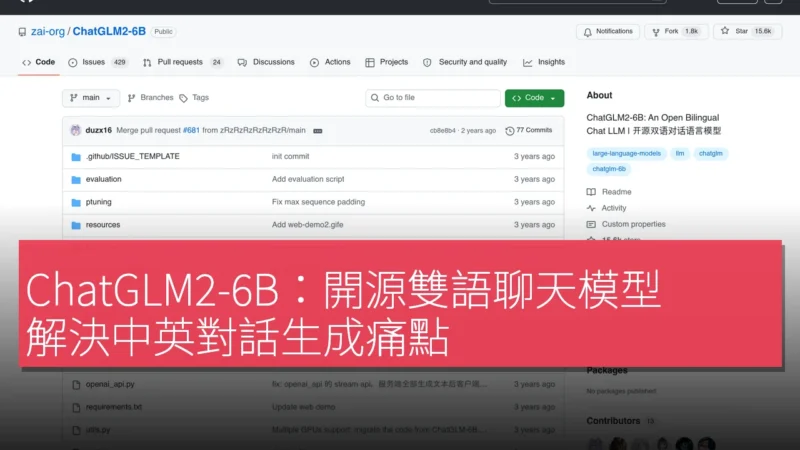Open the utils.py file
The width and height of the screenshot is (800, 450).
[98, 430]
